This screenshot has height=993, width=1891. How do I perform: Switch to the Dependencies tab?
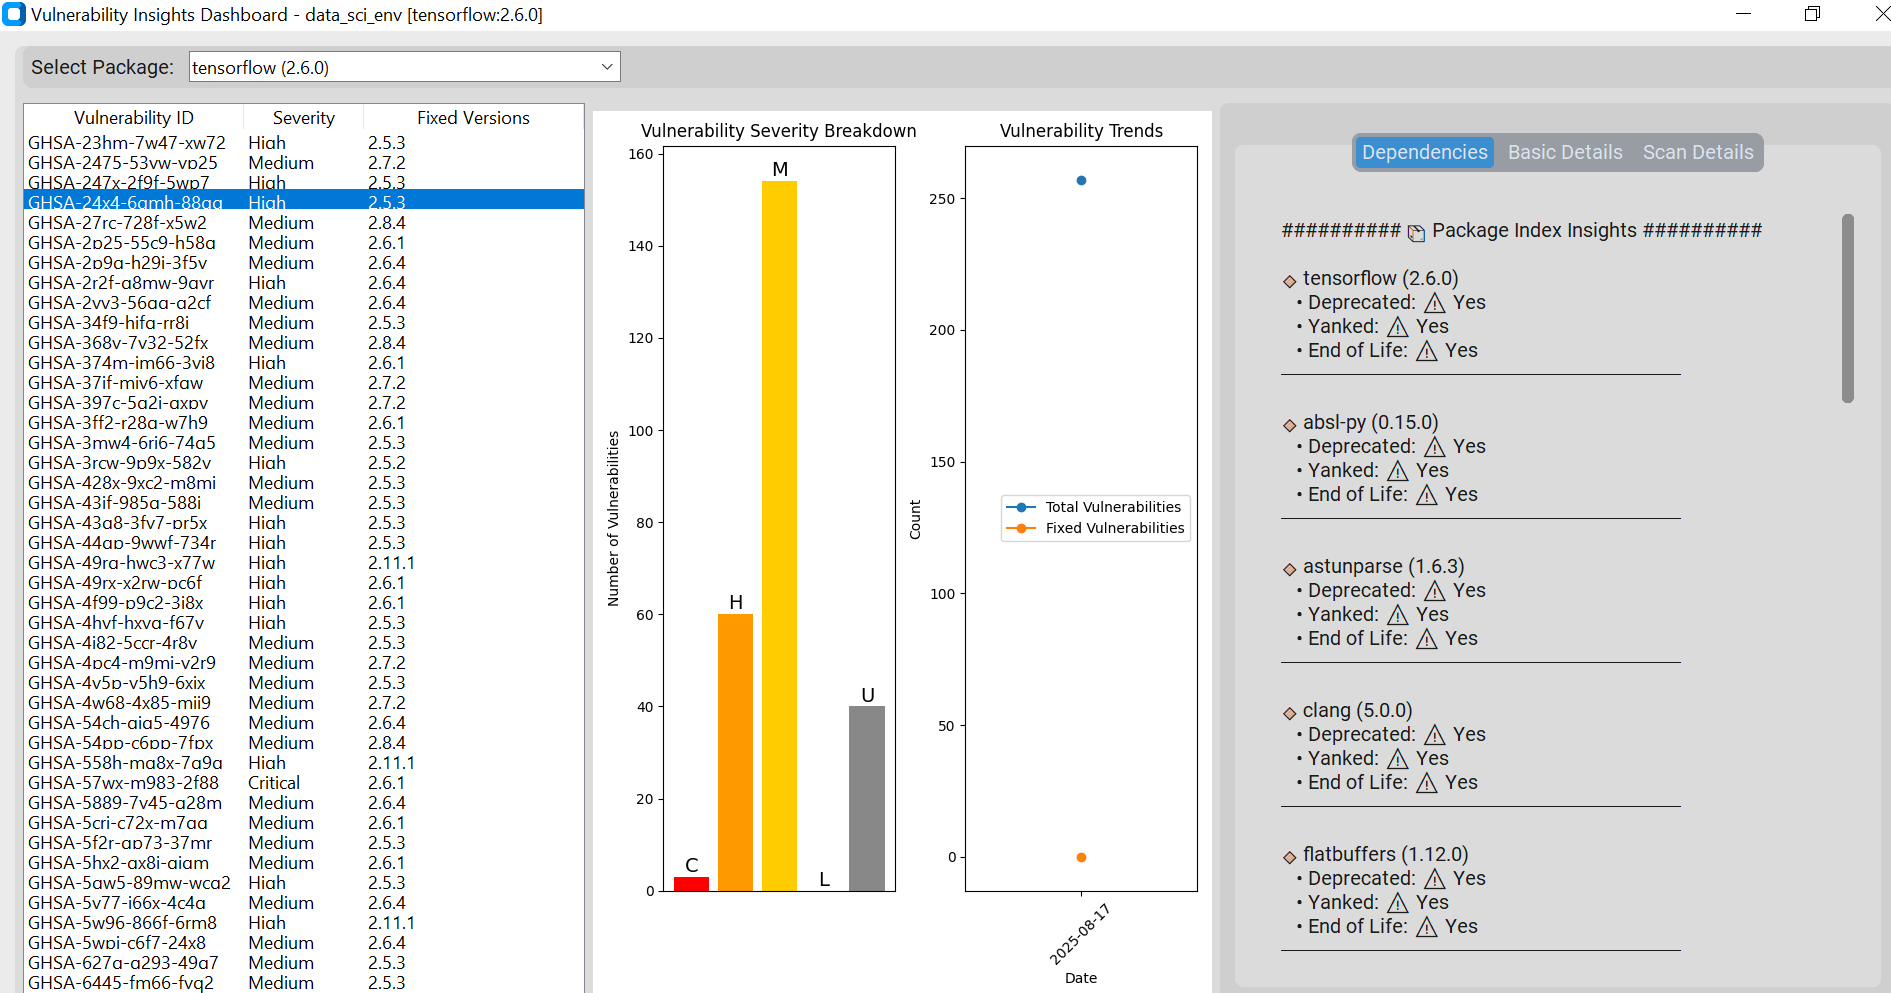pyautogui.click(x=1424, y=152)
